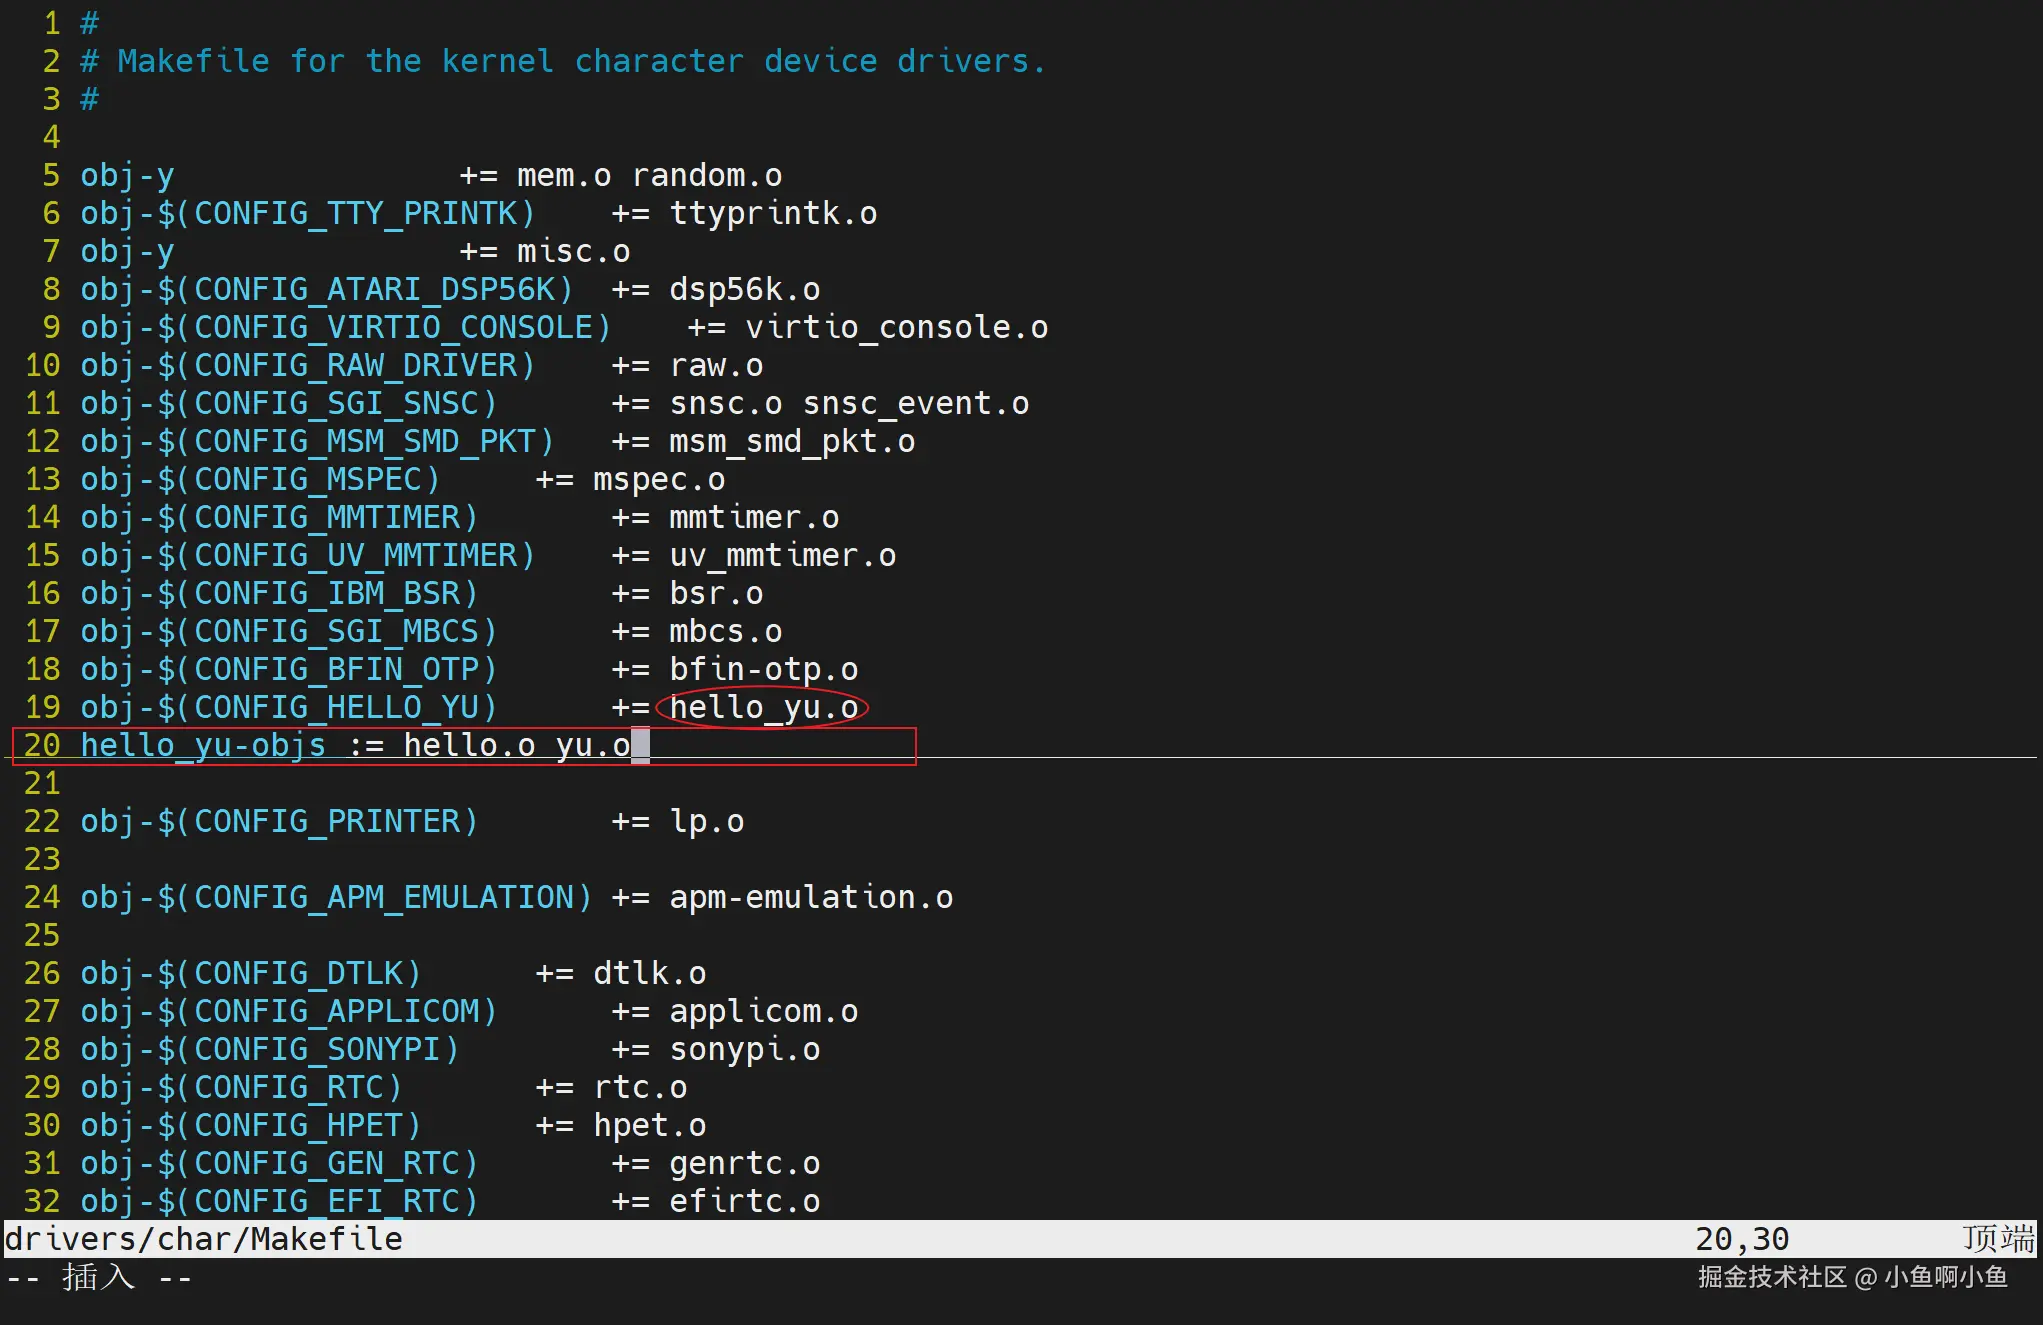Click the 20,30 cursor position indicator

(x=1741, y=1239)
